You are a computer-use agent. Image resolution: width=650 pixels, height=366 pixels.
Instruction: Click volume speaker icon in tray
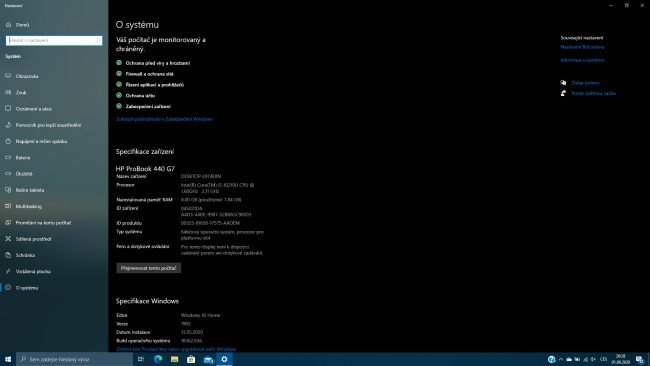coord(593,359)
